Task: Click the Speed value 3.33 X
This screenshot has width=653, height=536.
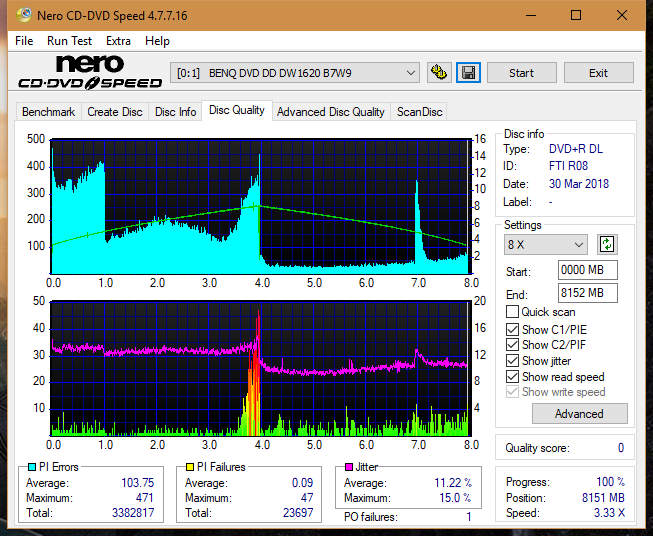Action: click(609, 513)
